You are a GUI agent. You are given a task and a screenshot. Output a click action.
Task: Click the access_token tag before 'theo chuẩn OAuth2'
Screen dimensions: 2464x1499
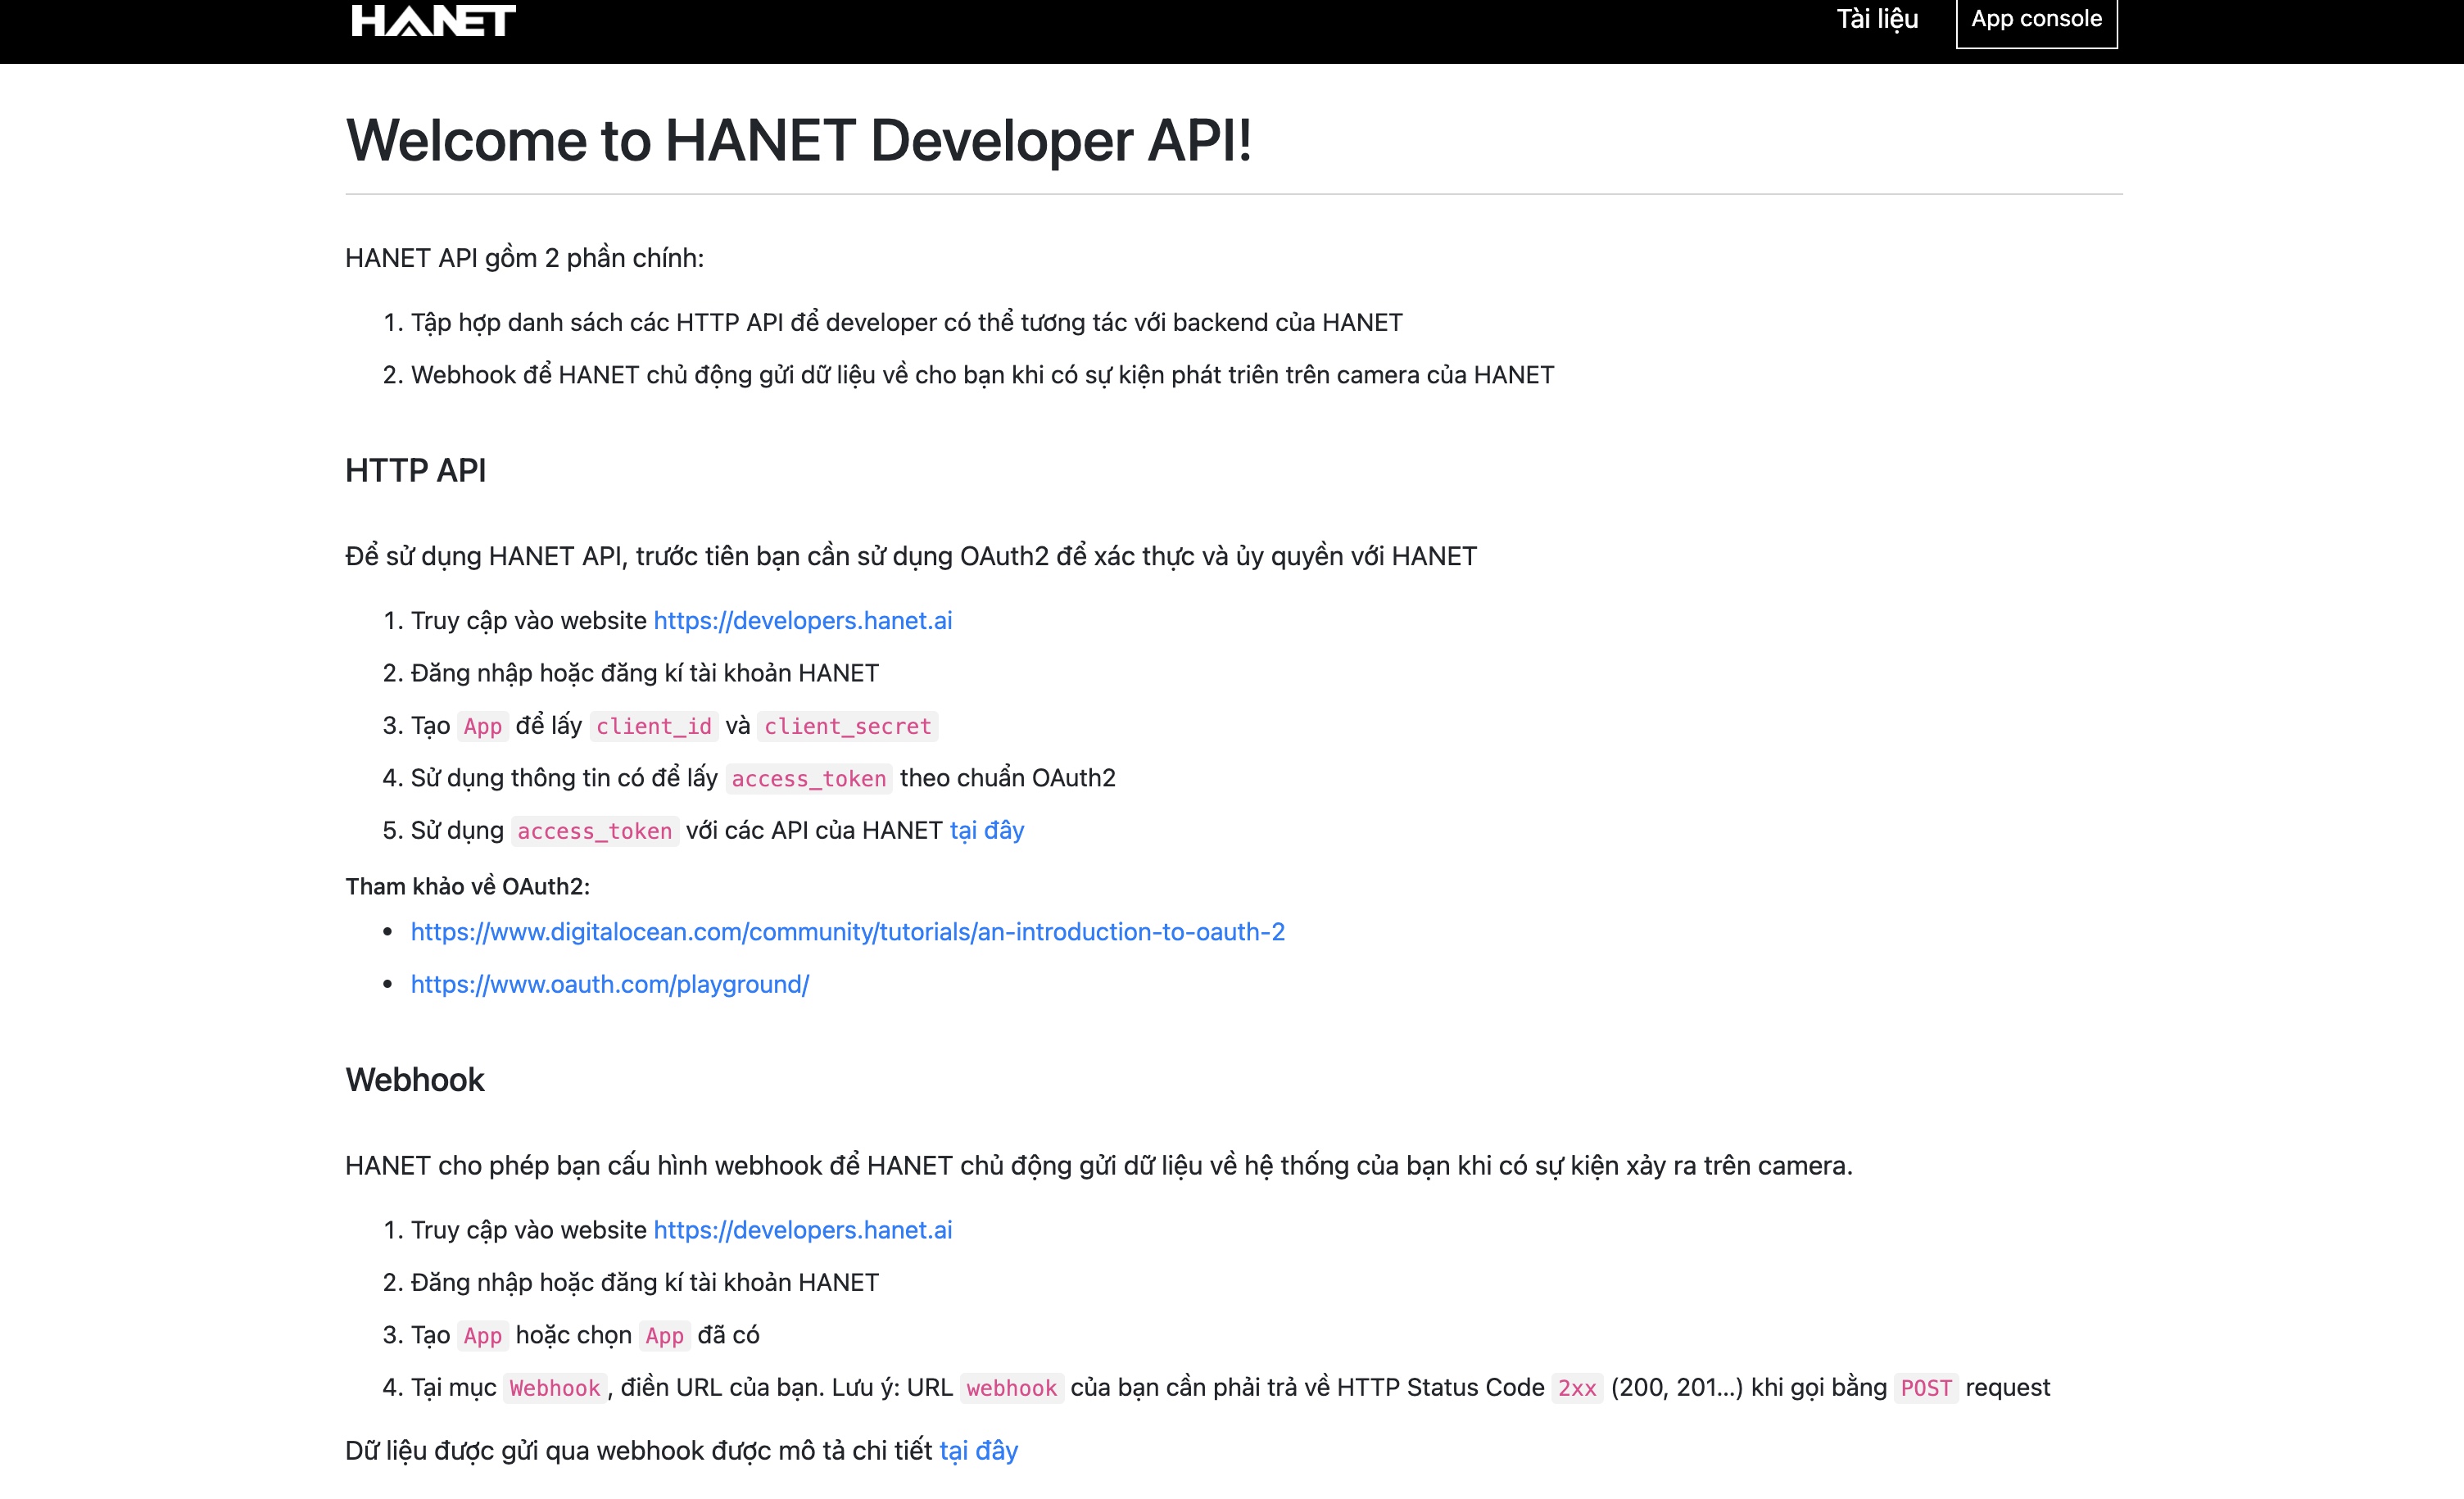[808, 778]
